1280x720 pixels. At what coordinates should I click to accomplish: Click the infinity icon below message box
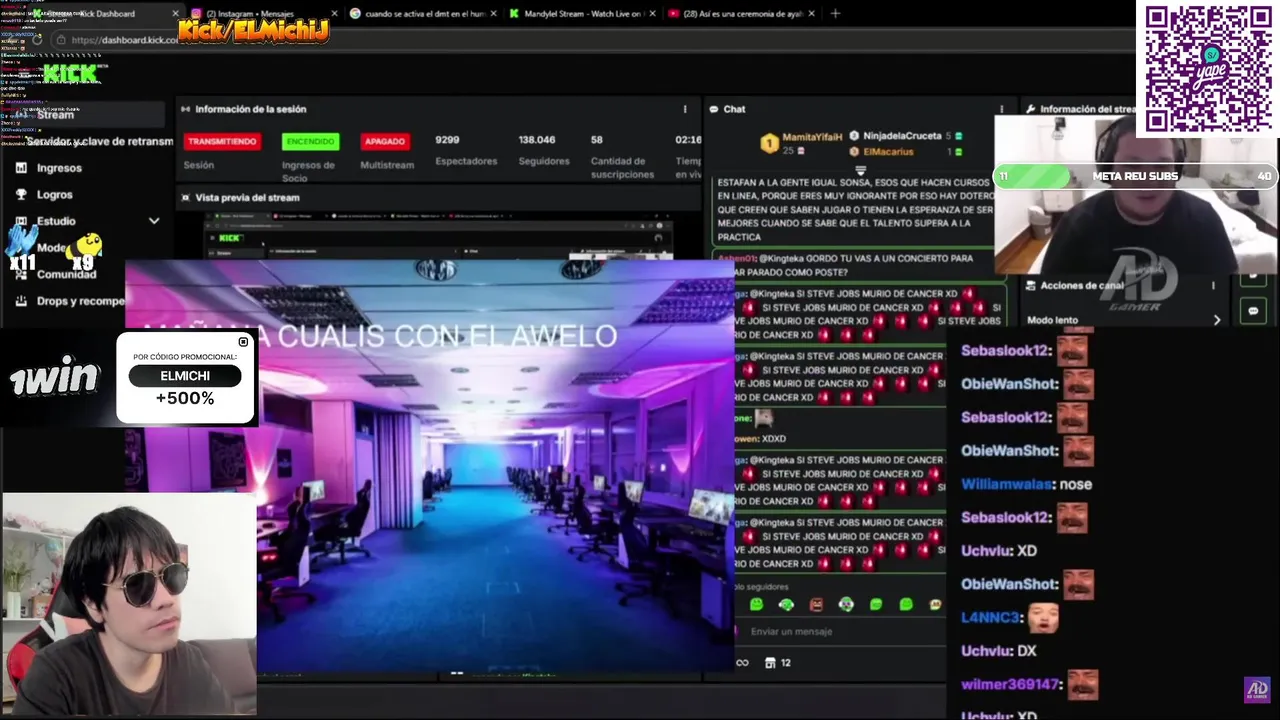click(742, 662)
